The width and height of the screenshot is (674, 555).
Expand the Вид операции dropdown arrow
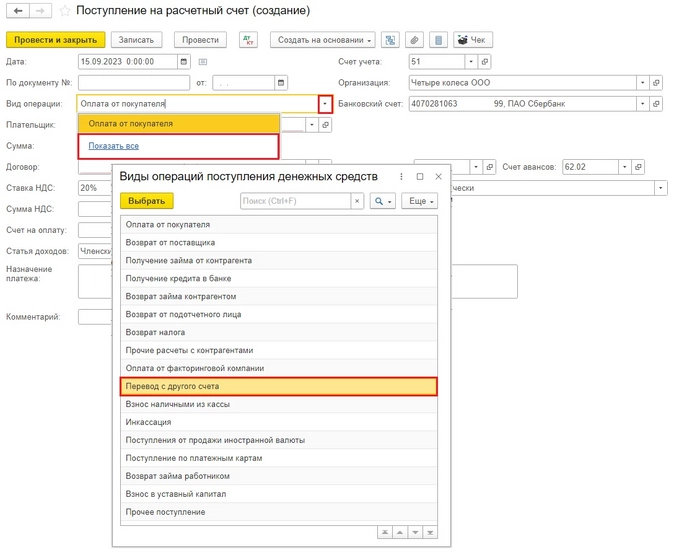tap(325, 104)
